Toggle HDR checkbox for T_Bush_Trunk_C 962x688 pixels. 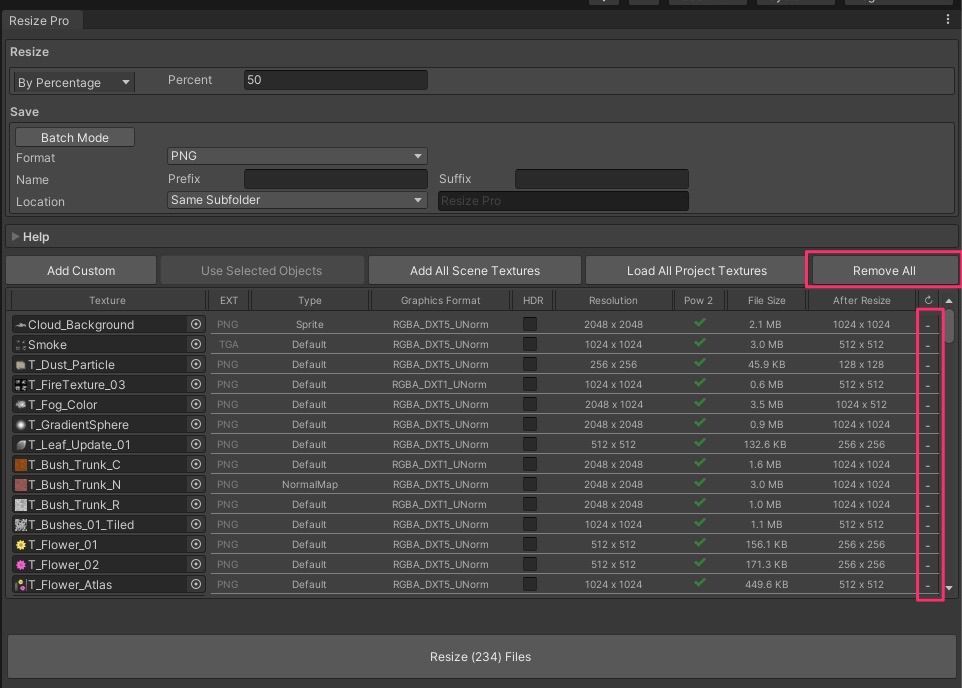[x=530, y=465]
